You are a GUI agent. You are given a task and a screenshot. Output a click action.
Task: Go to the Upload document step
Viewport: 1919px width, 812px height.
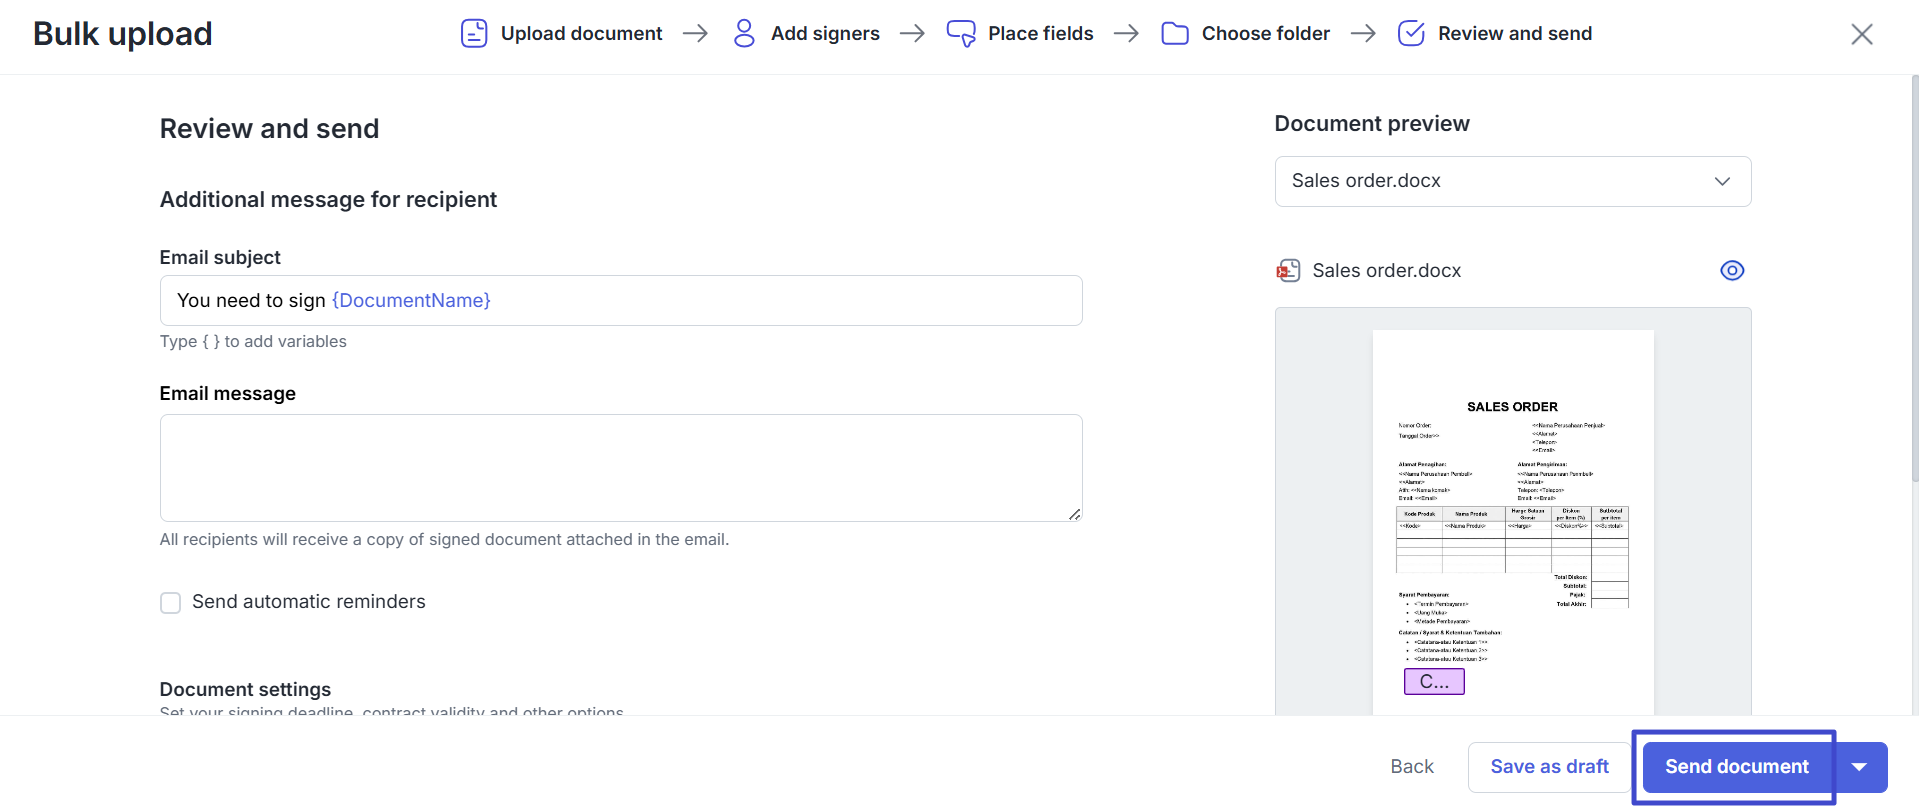581,33
